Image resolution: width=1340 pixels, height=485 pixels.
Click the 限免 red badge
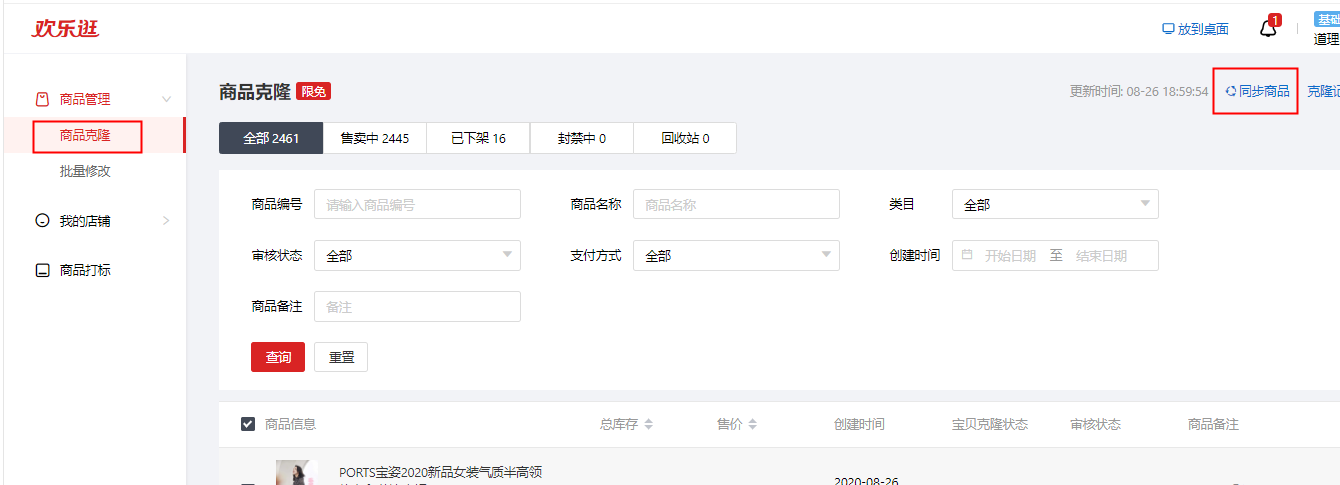313,91
